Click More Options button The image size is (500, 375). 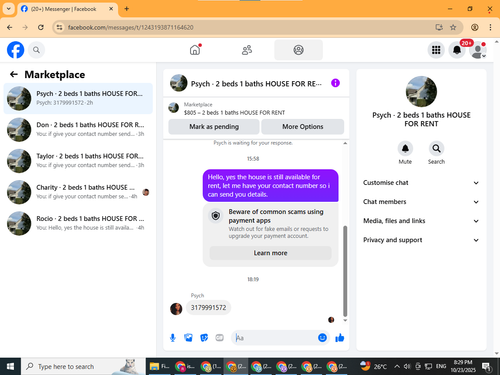(303, 127)
